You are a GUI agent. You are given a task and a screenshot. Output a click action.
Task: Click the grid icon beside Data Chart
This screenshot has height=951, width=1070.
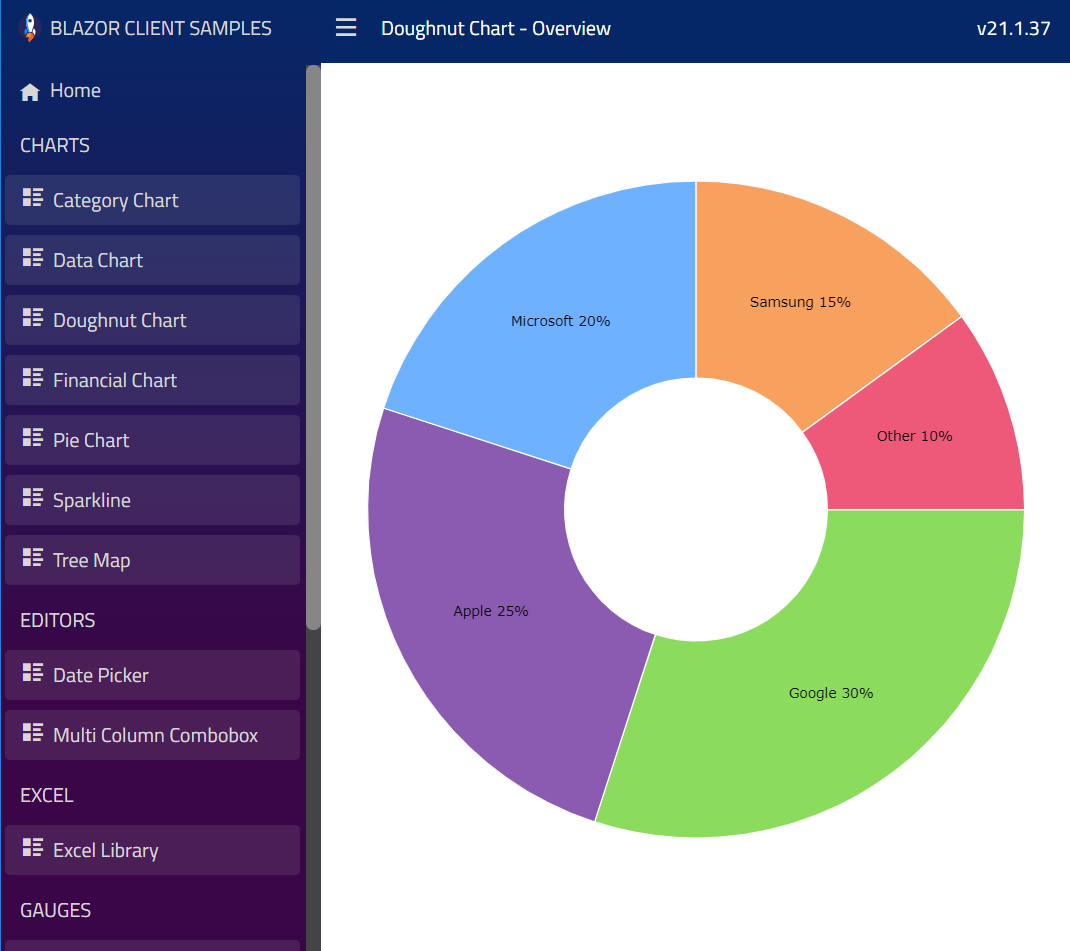33,258
